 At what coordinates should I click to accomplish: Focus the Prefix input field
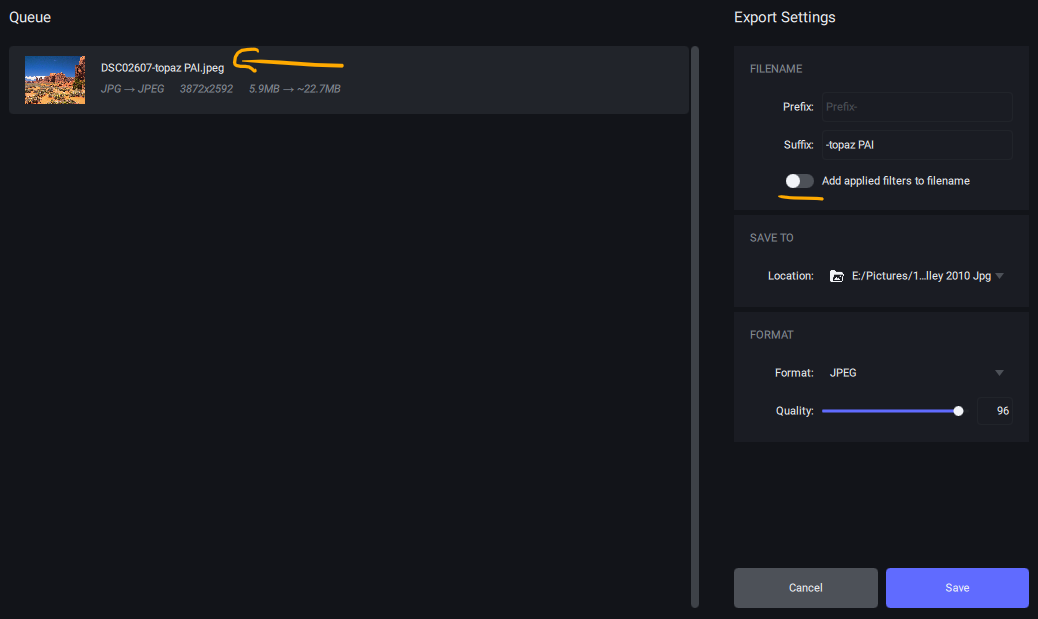click(916, 107)
